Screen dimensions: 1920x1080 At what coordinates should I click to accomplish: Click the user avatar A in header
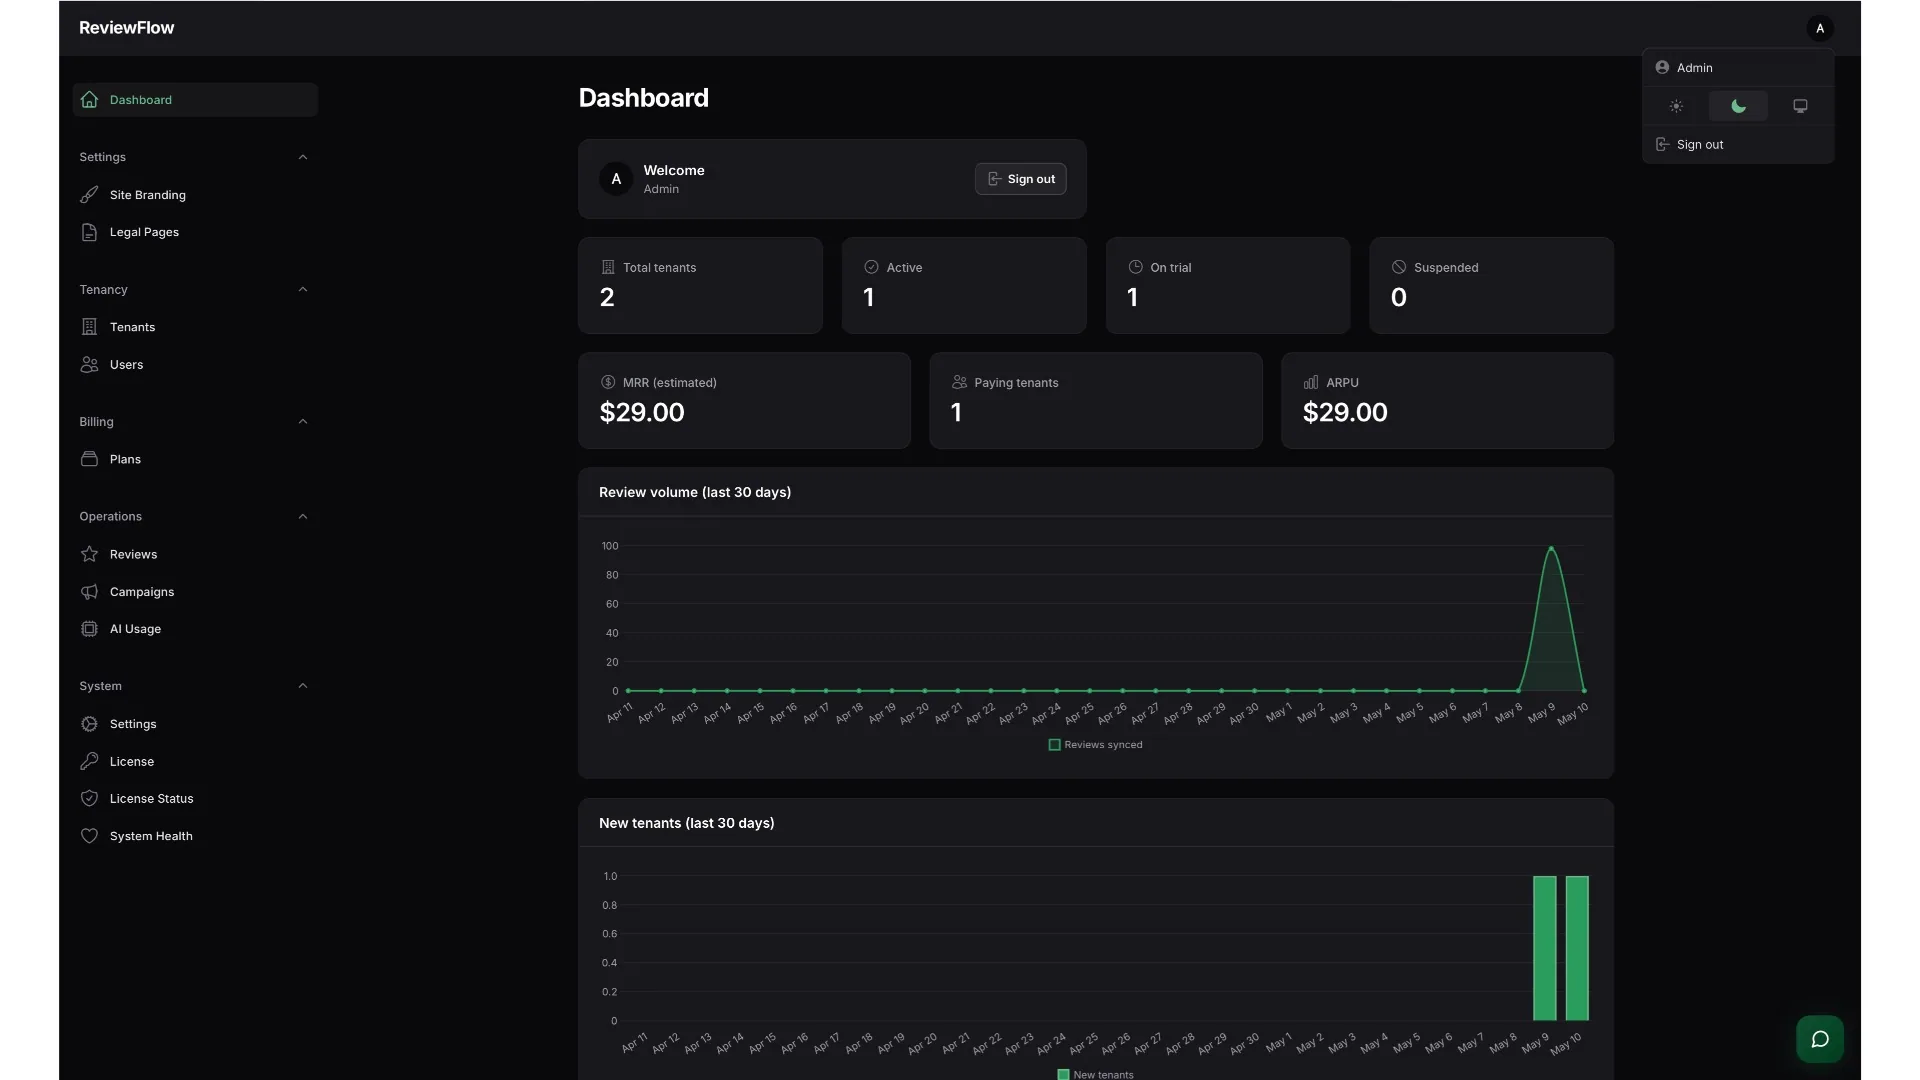[x=1820, y=28]
